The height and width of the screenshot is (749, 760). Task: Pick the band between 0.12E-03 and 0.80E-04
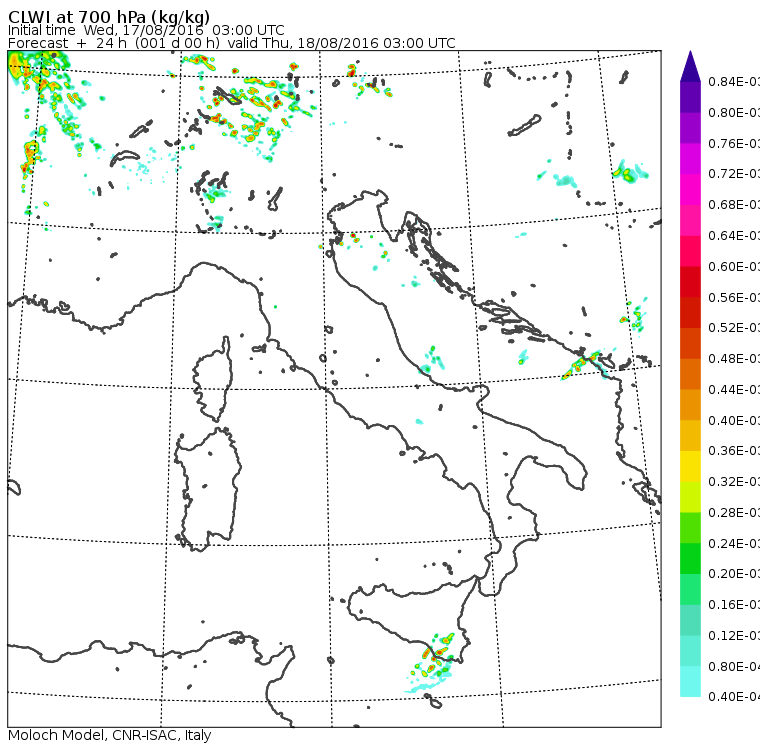pos(690,651)
